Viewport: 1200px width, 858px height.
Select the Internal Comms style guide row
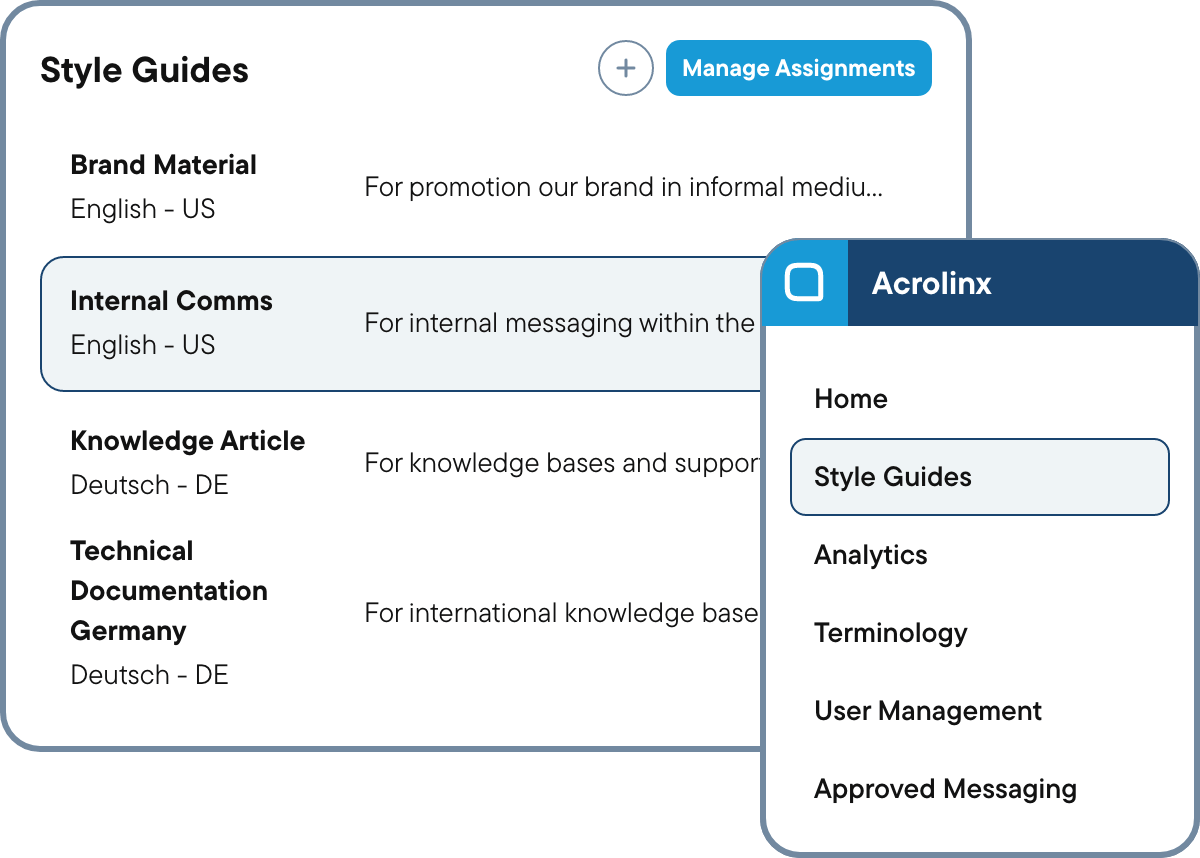[x=400, y=324]
